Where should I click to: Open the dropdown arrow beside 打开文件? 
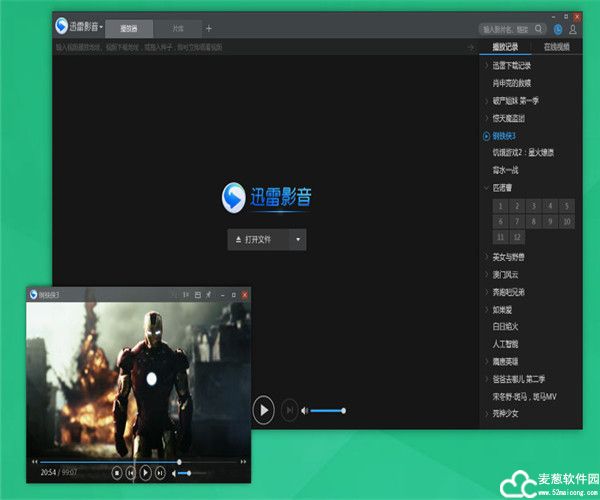tap(296, 240)
